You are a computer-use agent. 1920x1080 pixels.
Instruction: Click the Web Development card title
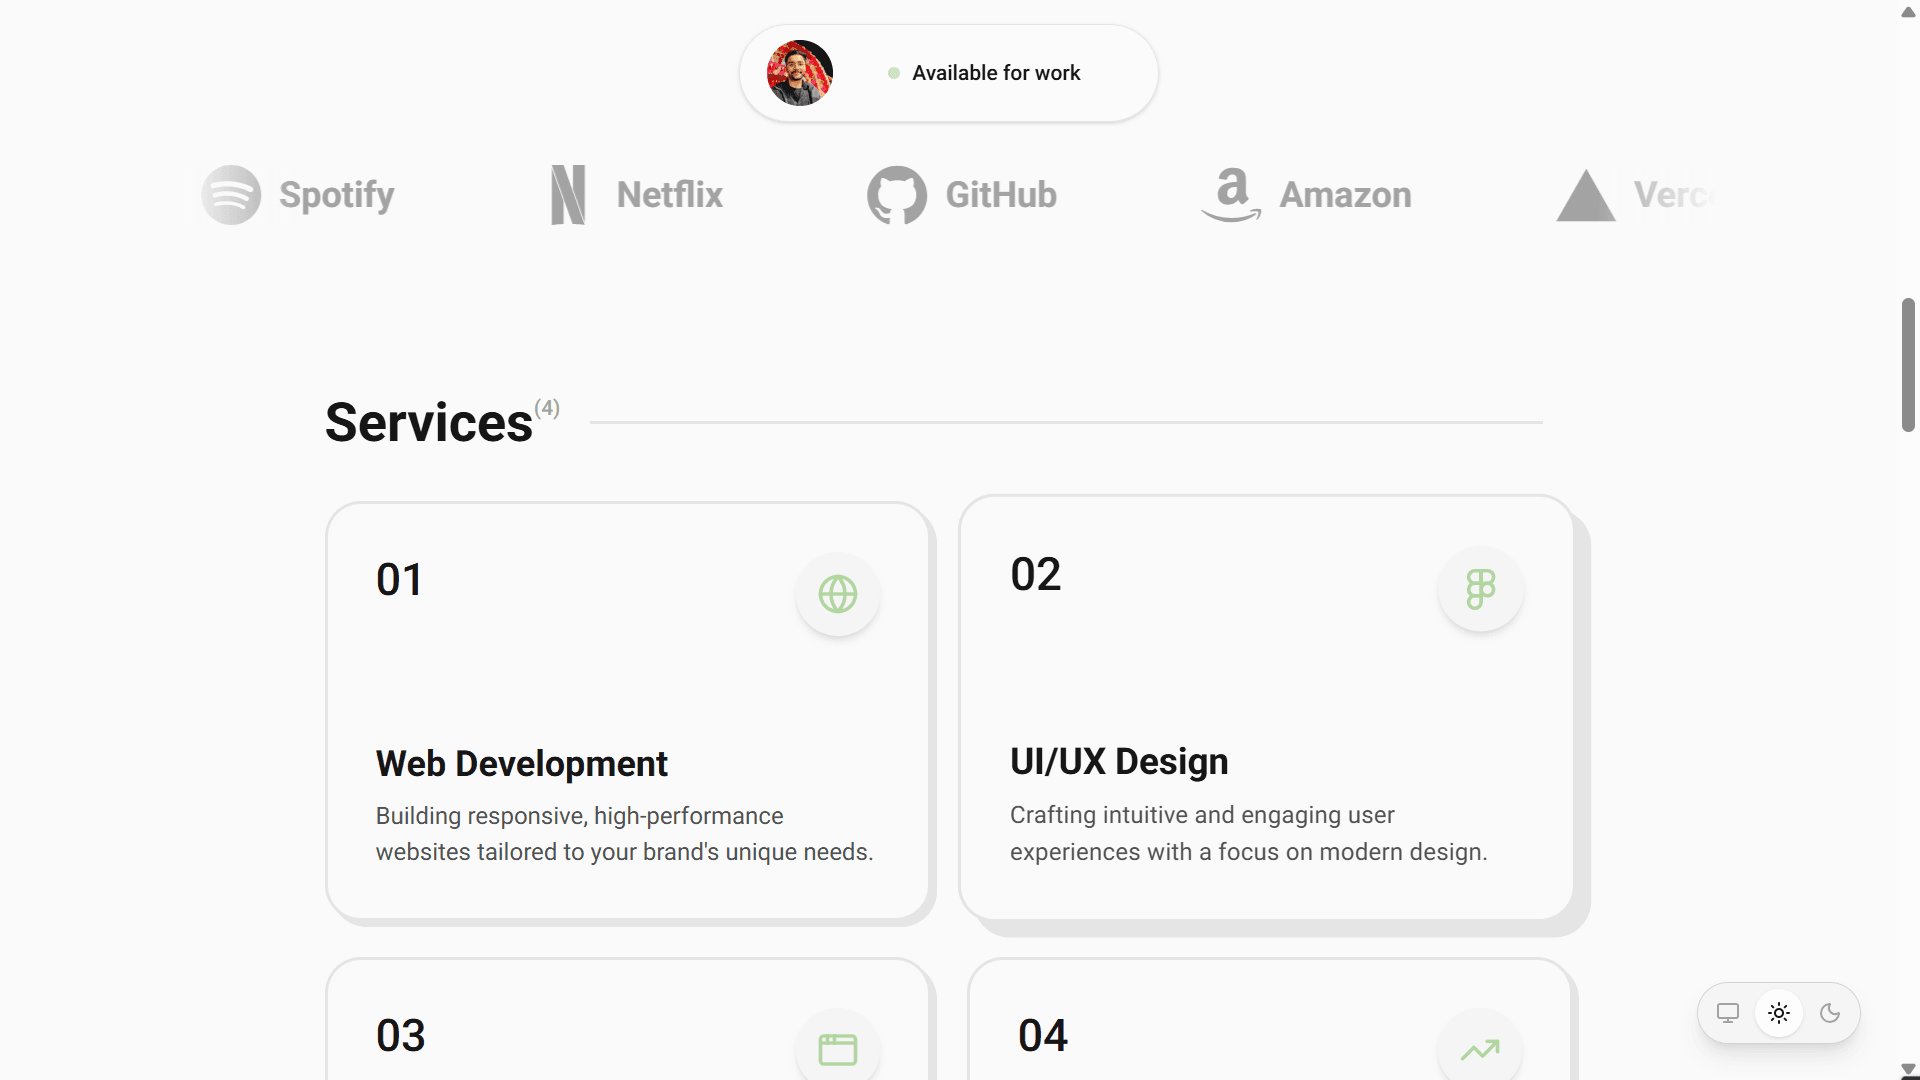(522, 764)
